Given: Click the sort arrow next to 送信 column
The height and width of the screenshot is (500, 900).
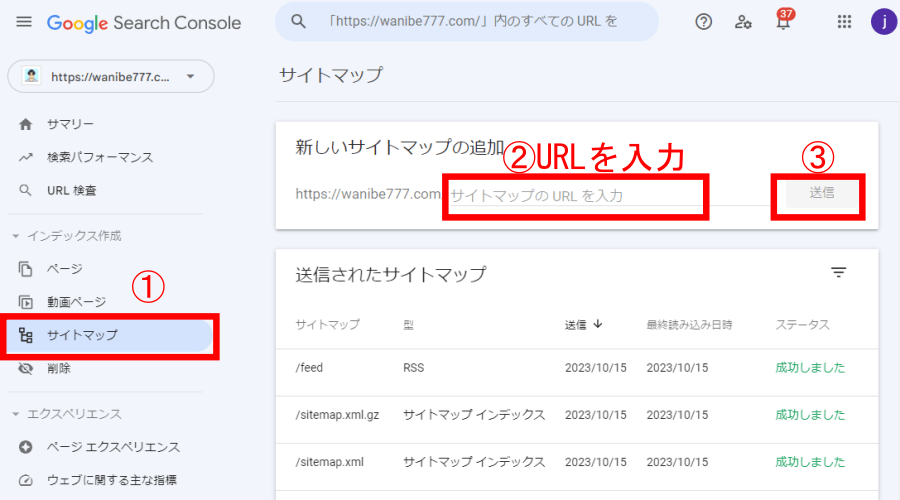Looking at the screenshot, I should 598,324.
